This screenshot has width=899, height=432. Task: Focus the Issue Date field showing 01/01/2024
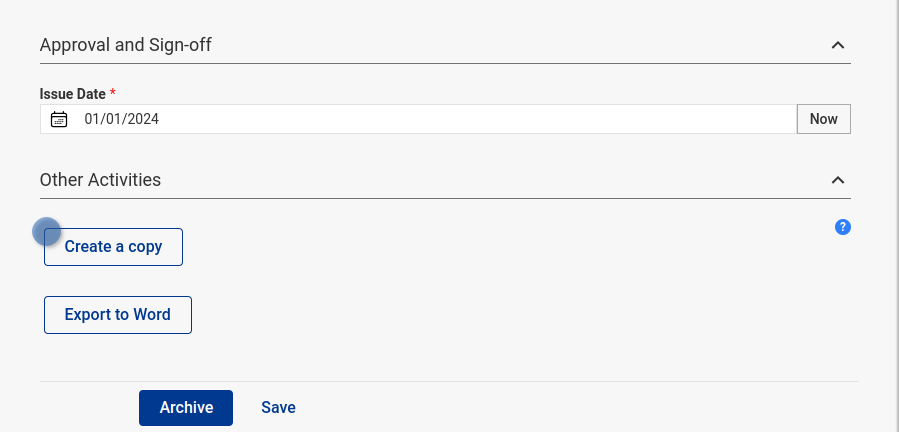pos(400,119)
